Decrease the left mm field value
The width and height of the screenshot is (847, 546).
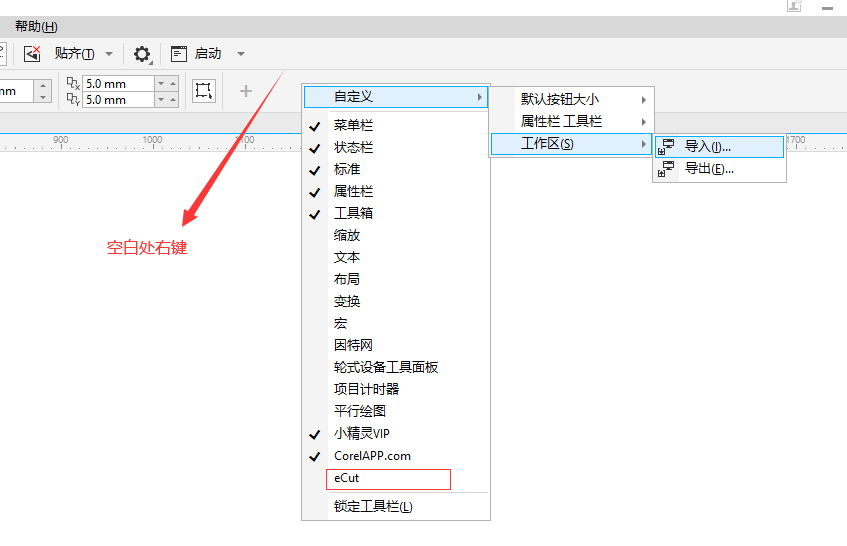(43, 97)
